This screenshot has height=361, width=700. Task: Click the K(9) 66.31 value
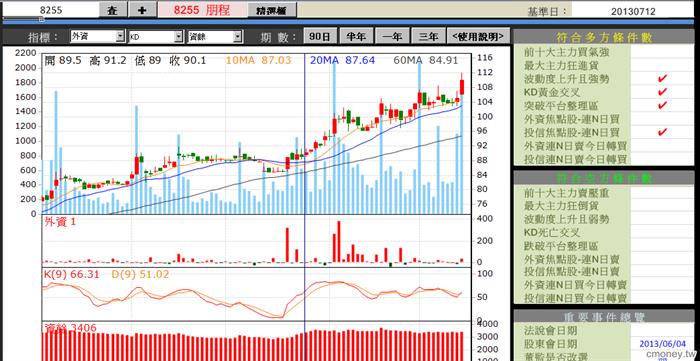tap(71, 275)
